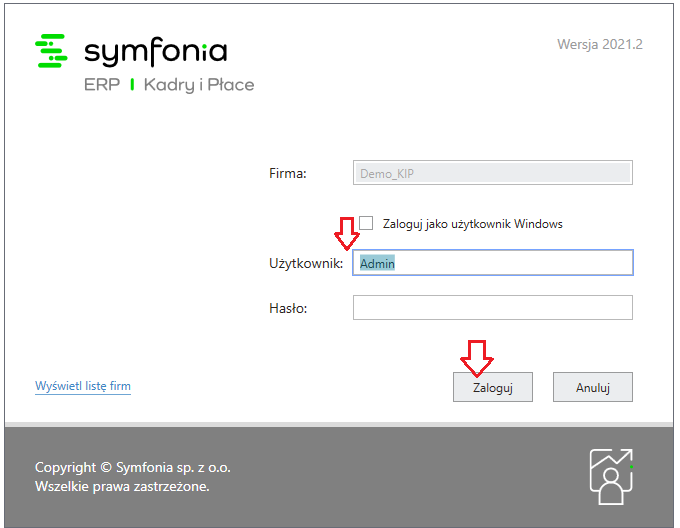Click the green Symfonia logo icon

pos(51,51)
